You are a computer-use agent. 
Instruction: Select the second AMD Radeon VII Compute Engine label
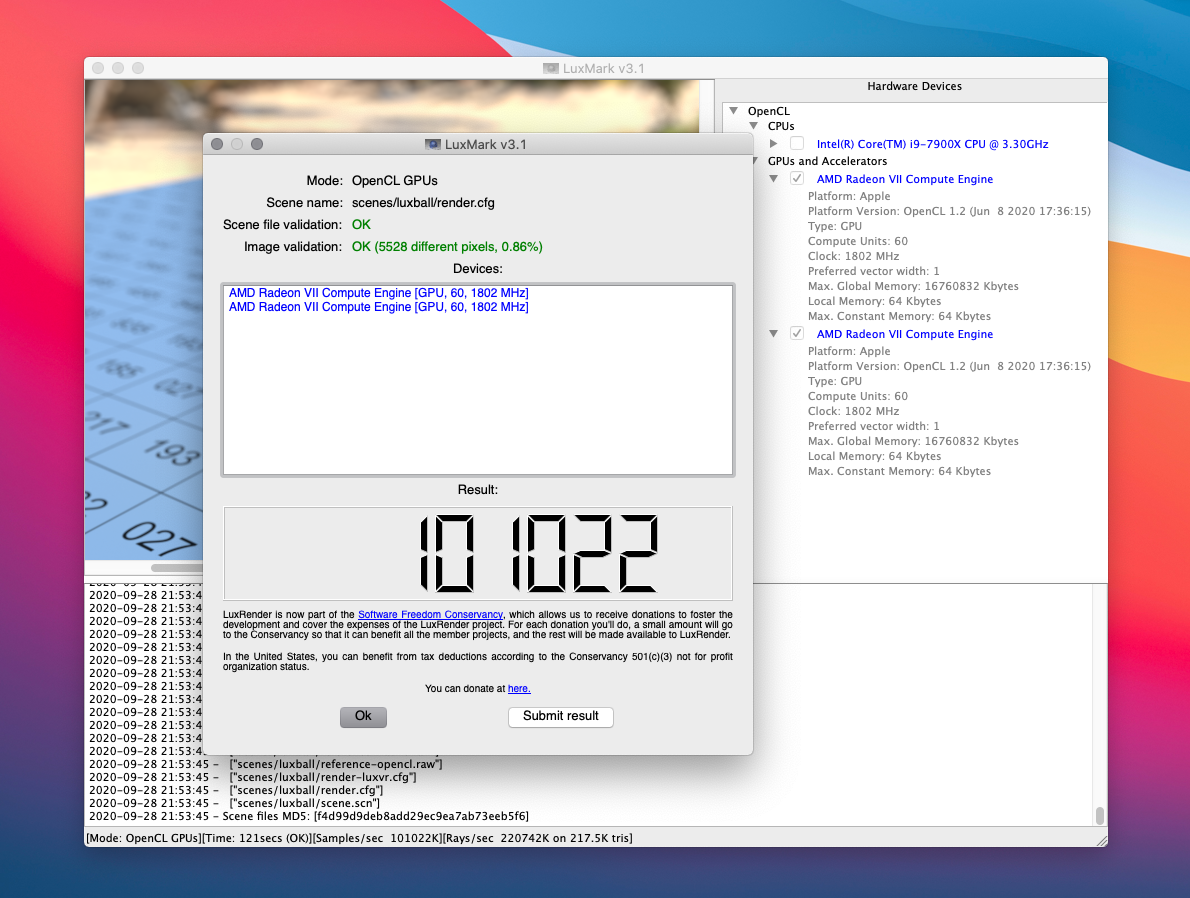tap(905, 334)
